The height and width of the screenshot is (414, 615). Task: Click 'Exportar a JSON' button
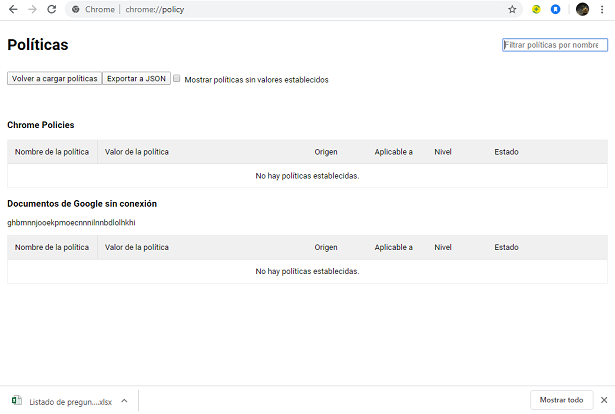tap(136, 78)
